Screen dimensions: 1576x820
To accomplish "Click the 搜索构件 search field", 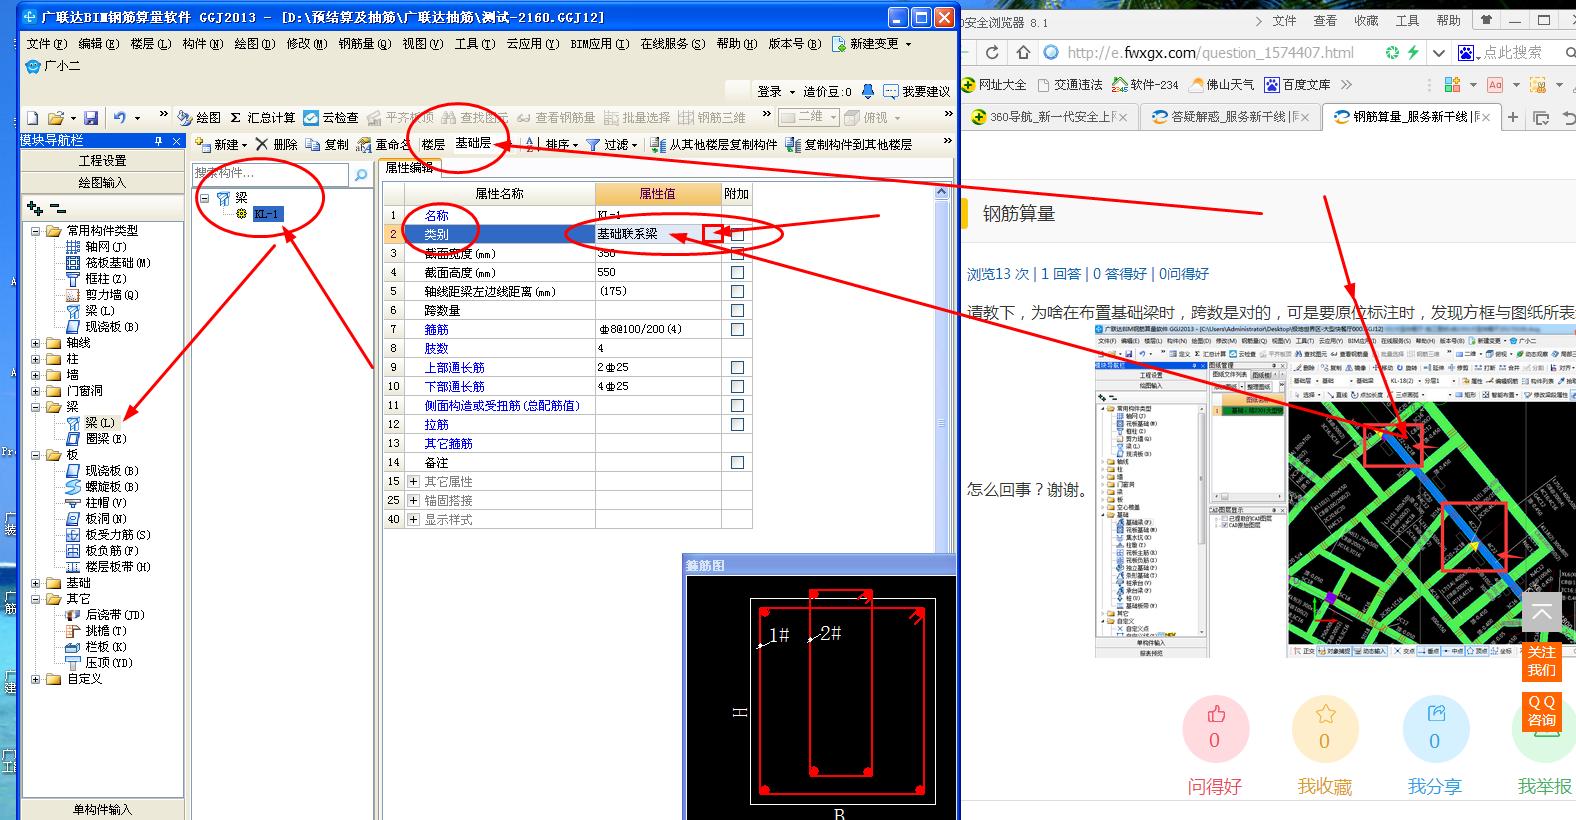I will click(272, 174).
